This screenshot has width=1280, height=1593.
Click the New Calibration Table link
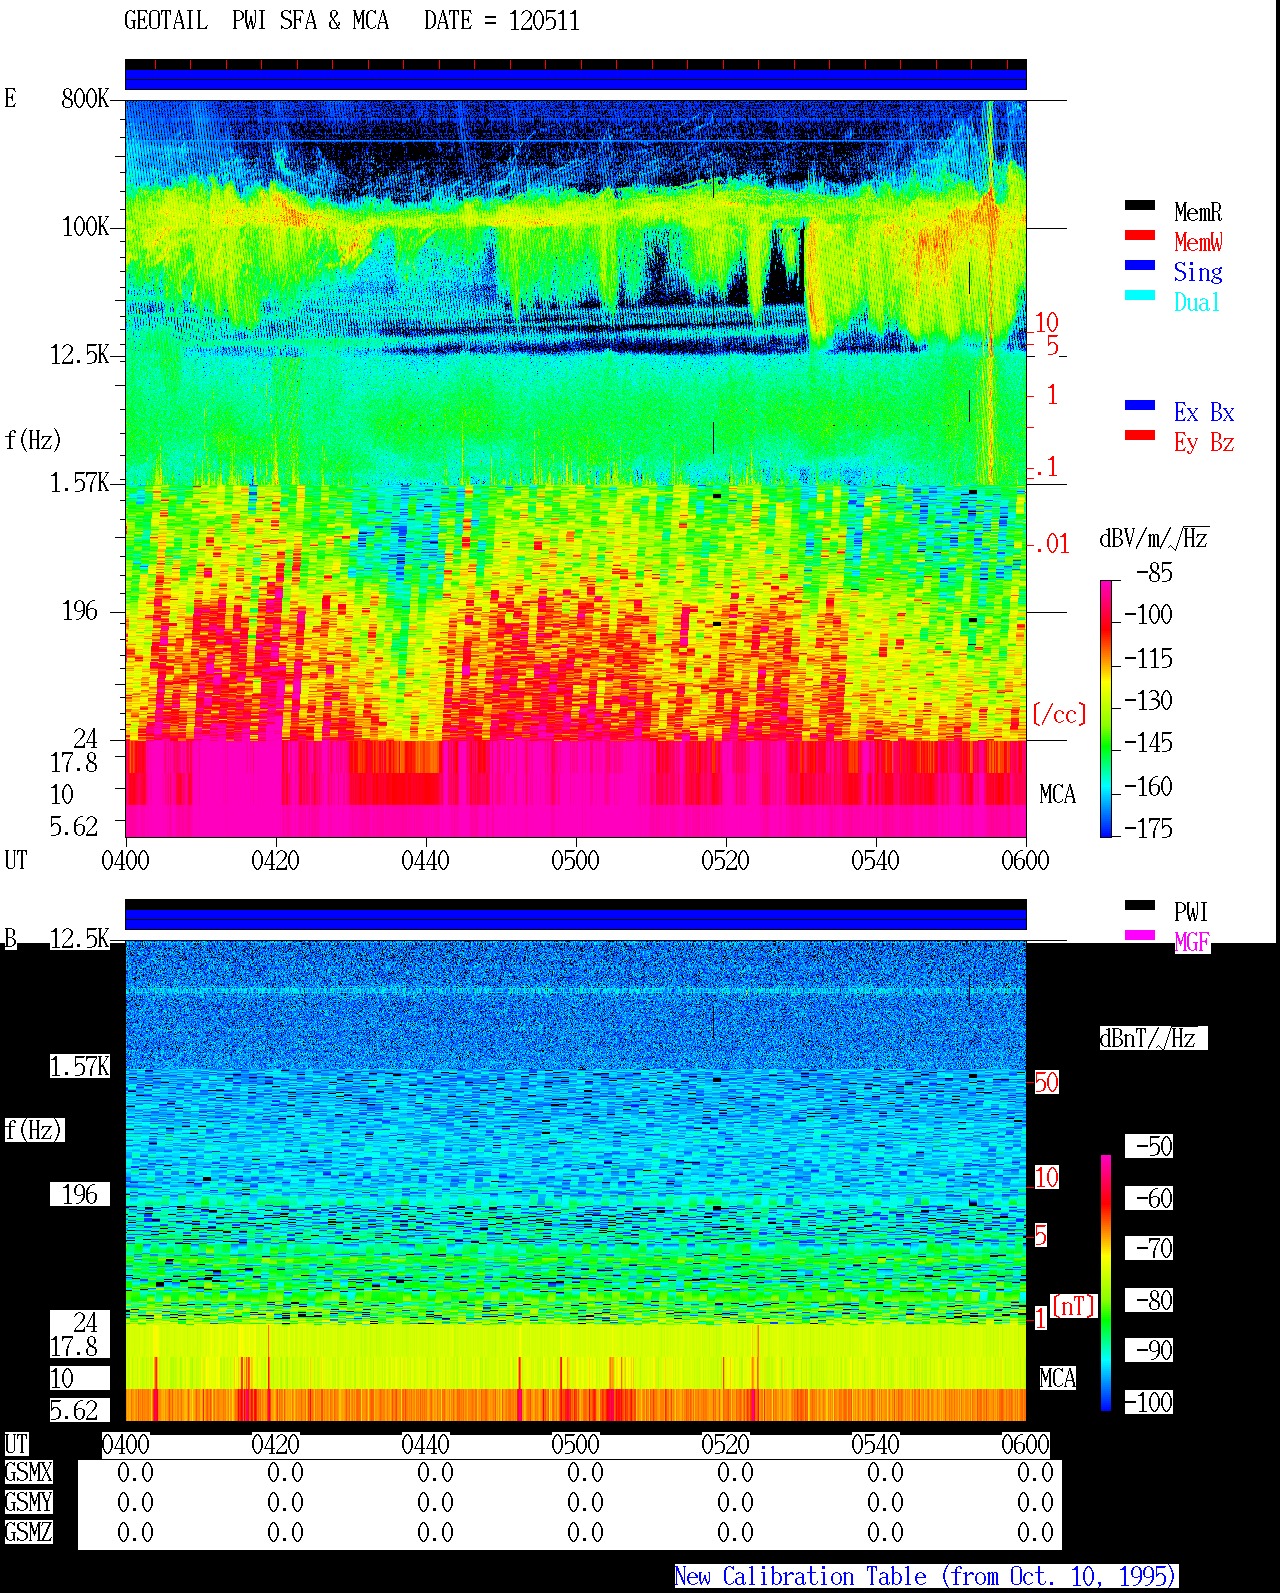[x=926, y=1577]
